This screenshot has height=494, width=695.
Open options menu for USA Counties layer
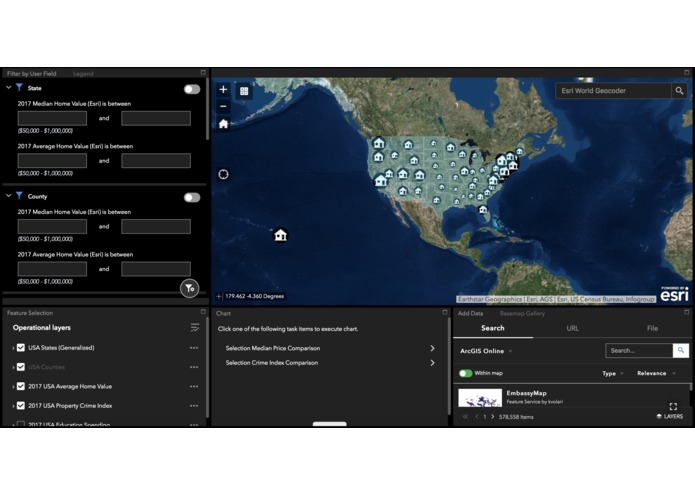[194, 367]
